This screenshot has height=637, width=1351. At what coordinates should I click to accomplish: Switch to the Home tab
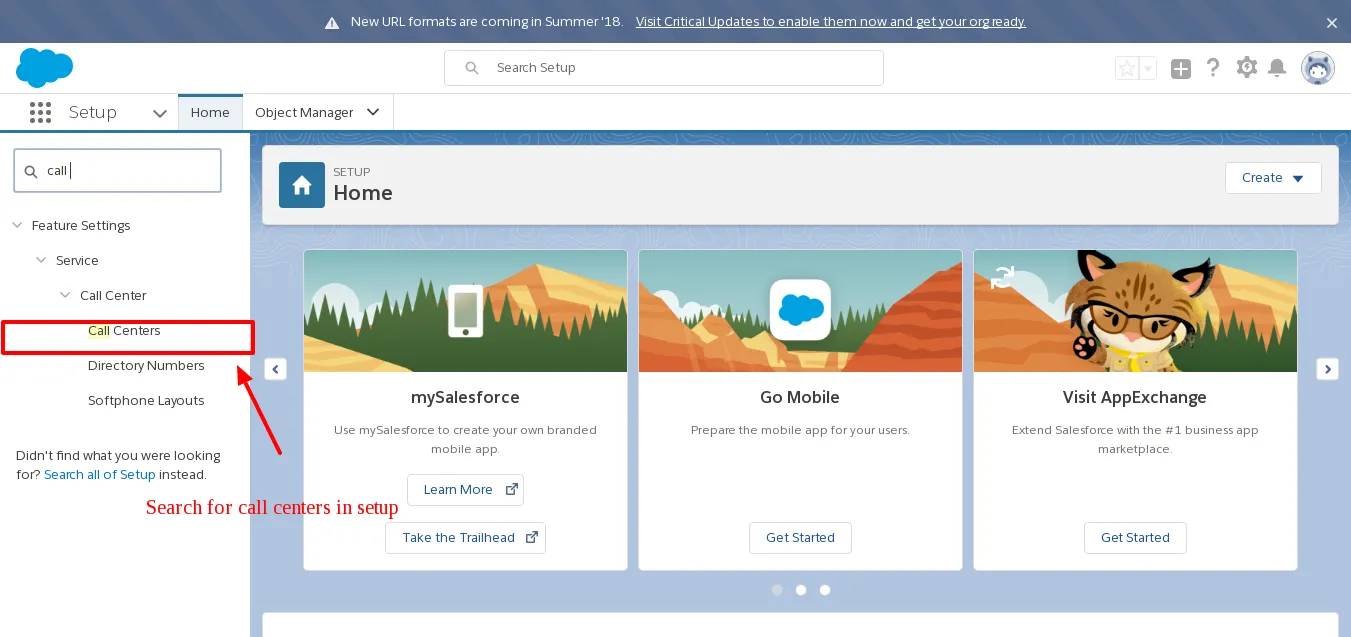point(210,112)
